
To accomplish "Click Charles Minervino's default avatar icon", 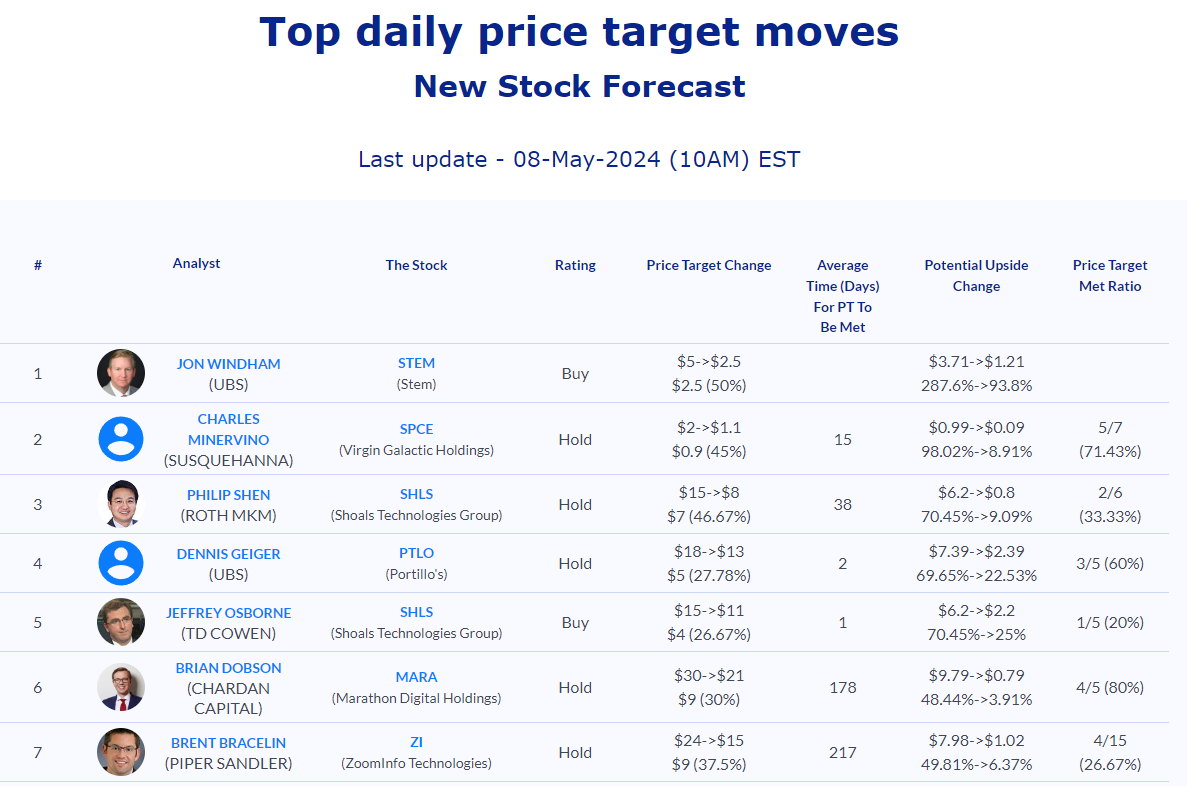I will (x=121, y=439).
